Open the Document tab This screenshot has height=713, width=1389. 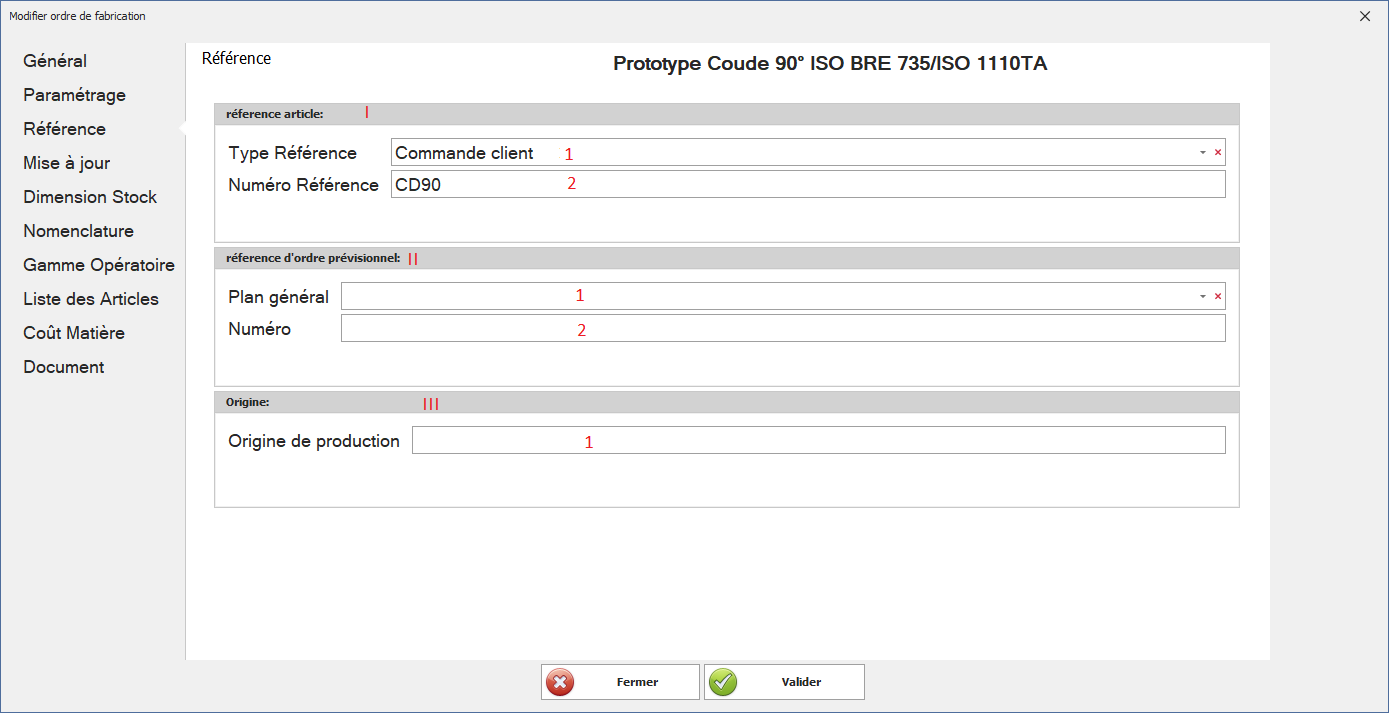[64, 367]
